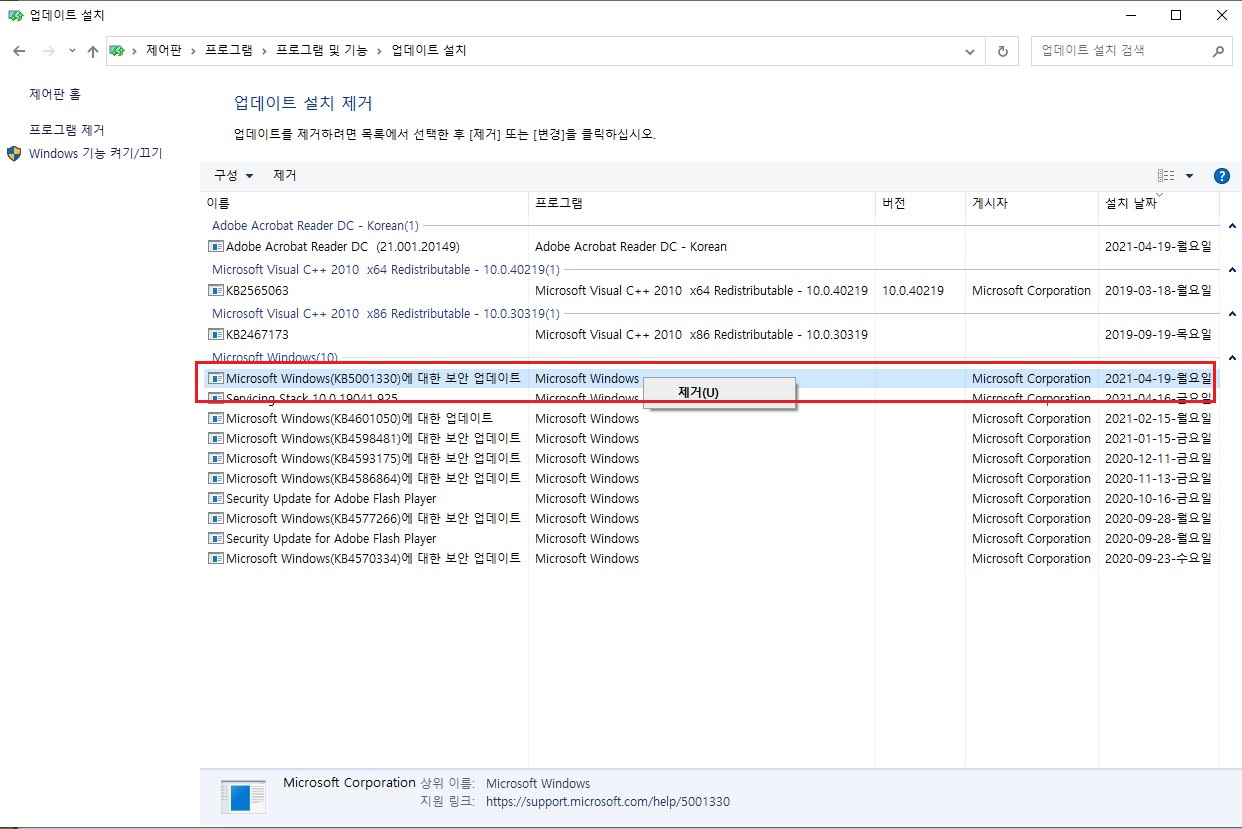Open 제어판 홈 link
This screenshot has height=829, width=1242.
(55, 94)
